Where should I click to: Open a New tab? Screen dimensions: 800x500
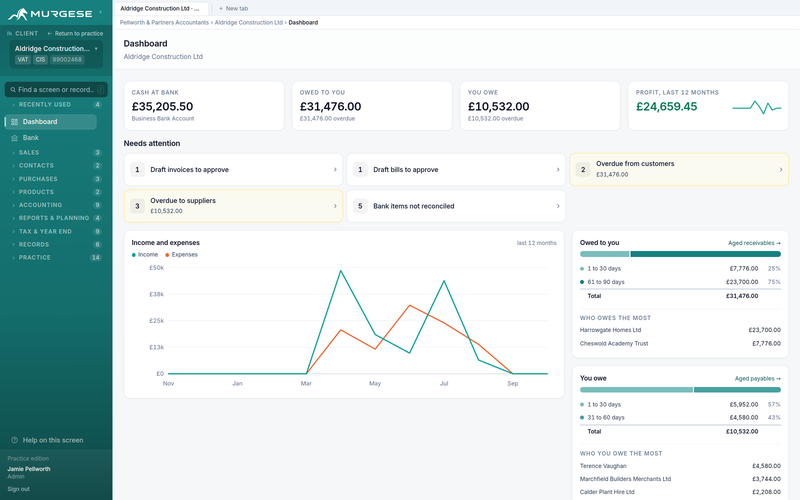[233, 9]
